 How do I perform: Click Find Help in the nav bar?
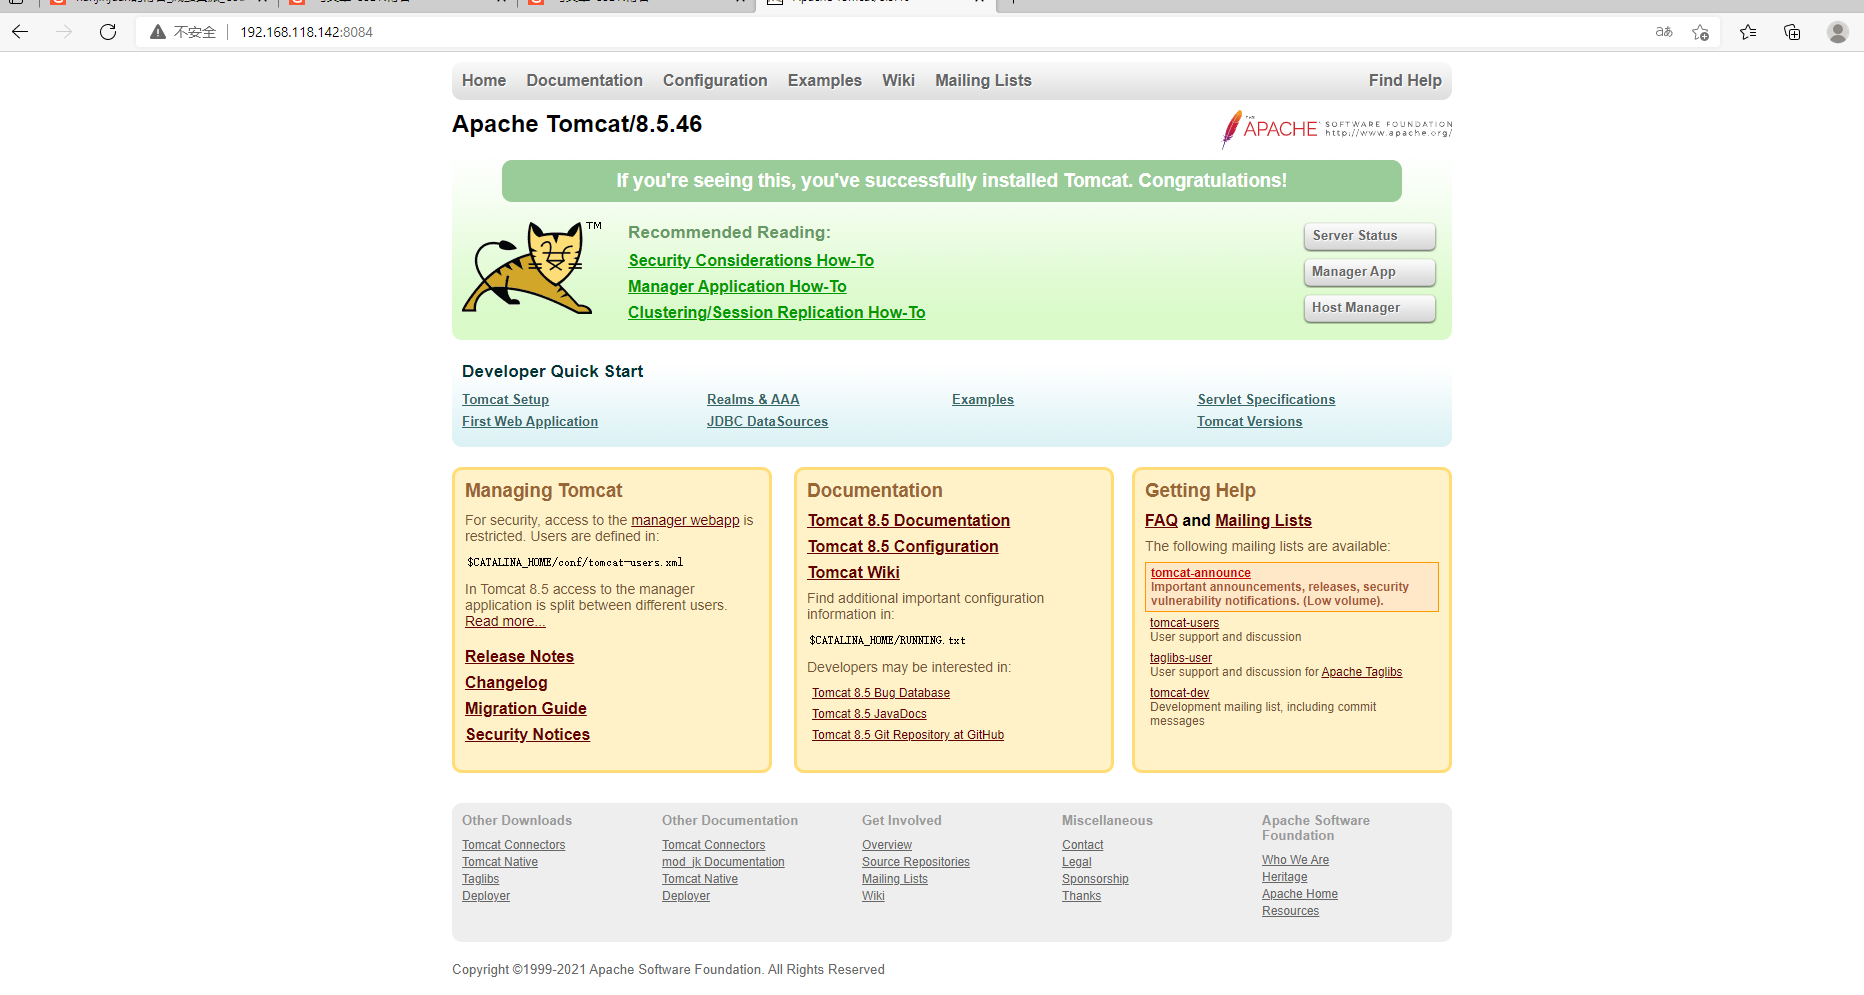coord(1405,81)
